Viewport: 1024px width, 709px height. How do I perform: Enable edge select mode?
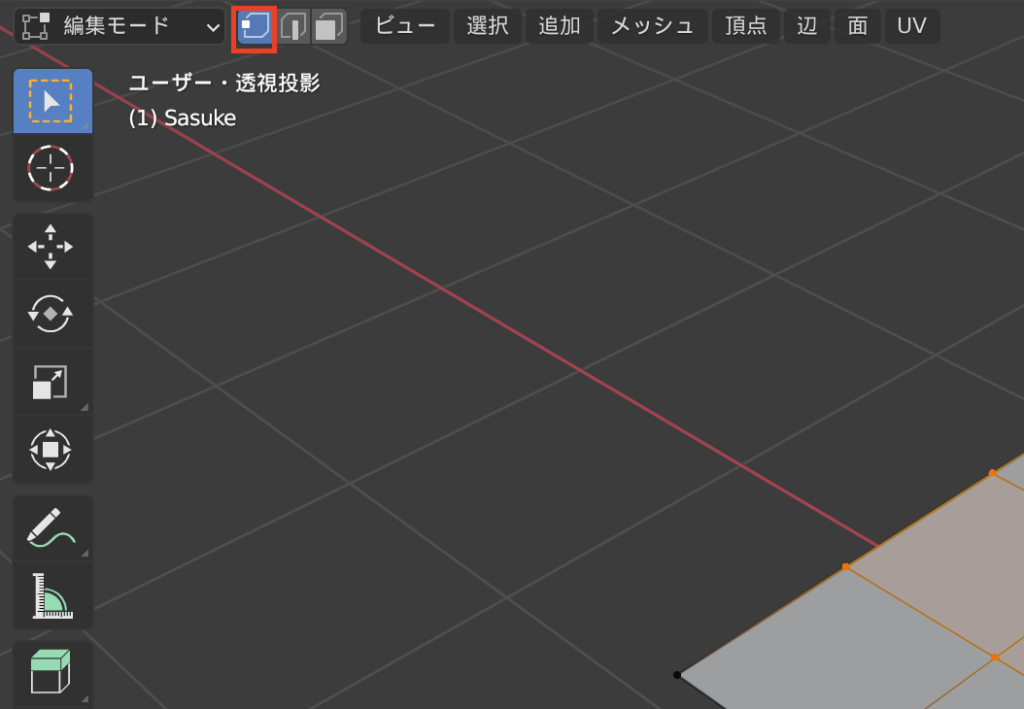(293, 27)
